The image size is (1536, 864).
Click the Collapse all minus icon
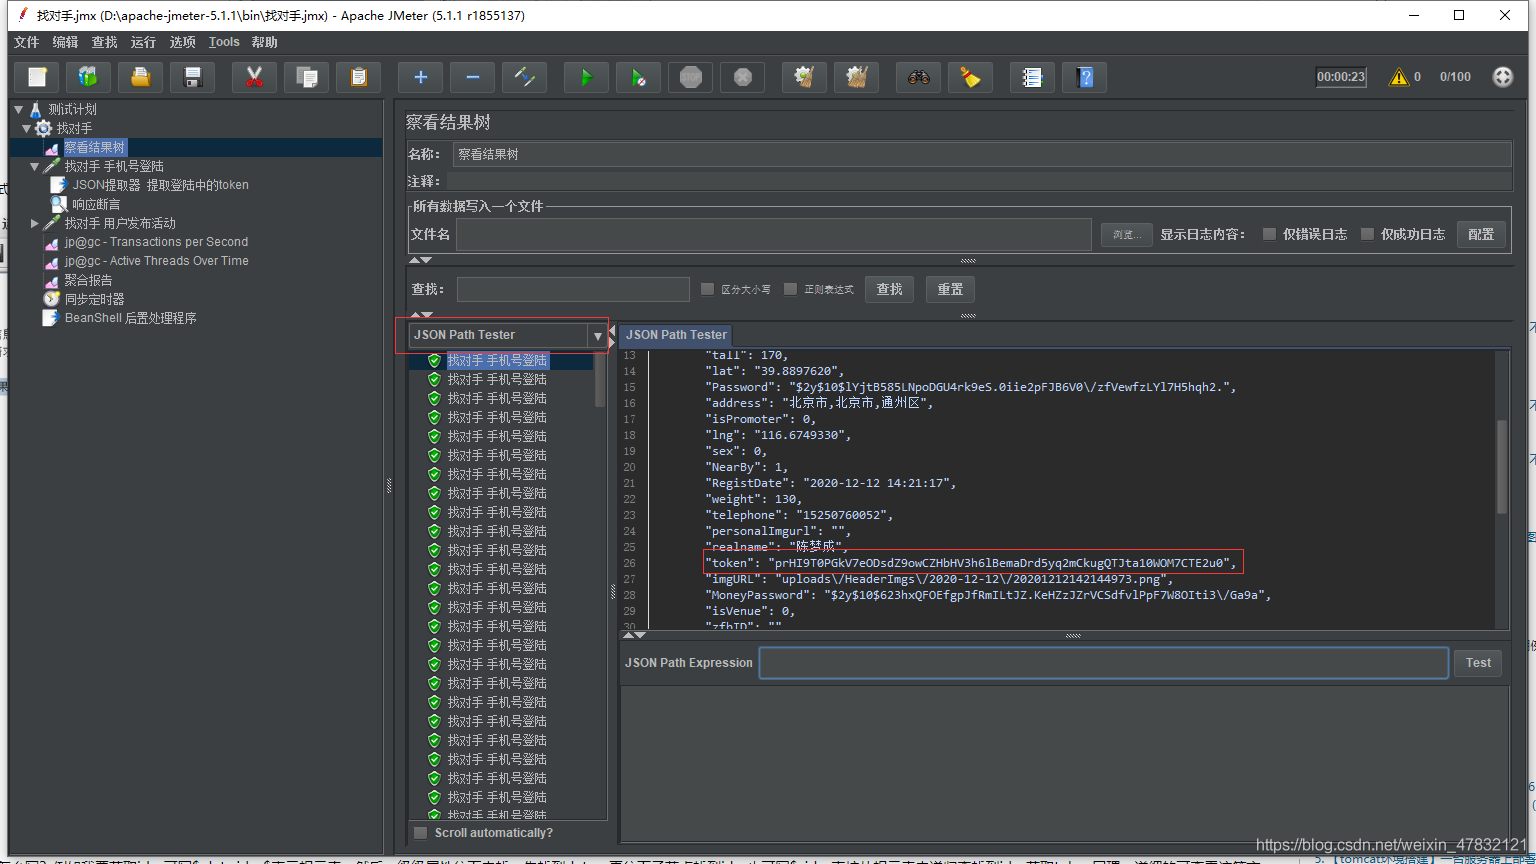coord(472,77)
